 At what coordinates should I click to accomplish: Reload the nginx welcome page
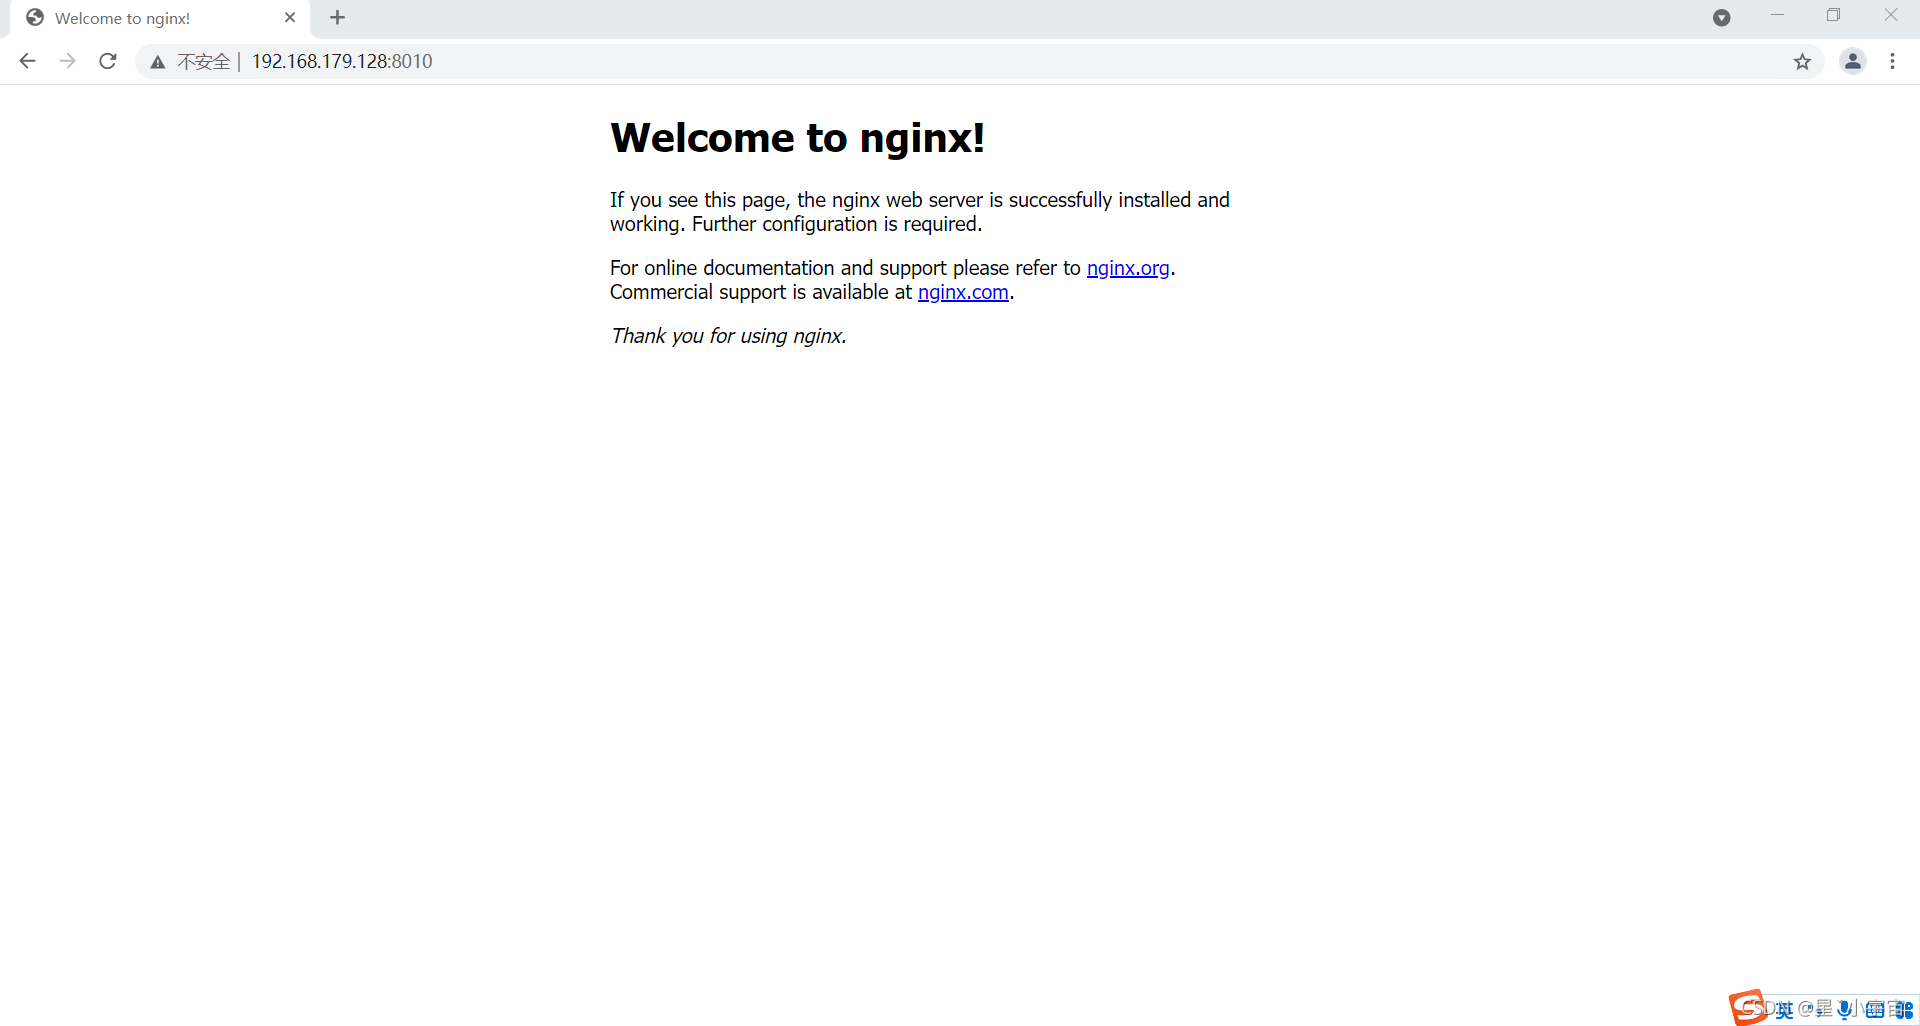tap(108, 61)
